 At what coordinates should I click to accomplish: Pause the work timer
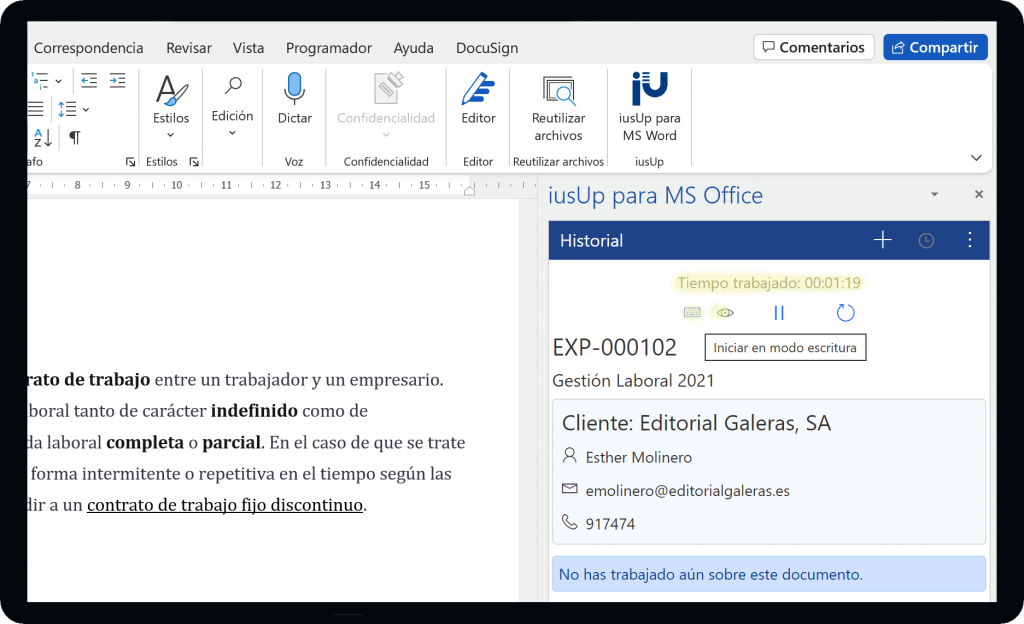pos(778,313)
